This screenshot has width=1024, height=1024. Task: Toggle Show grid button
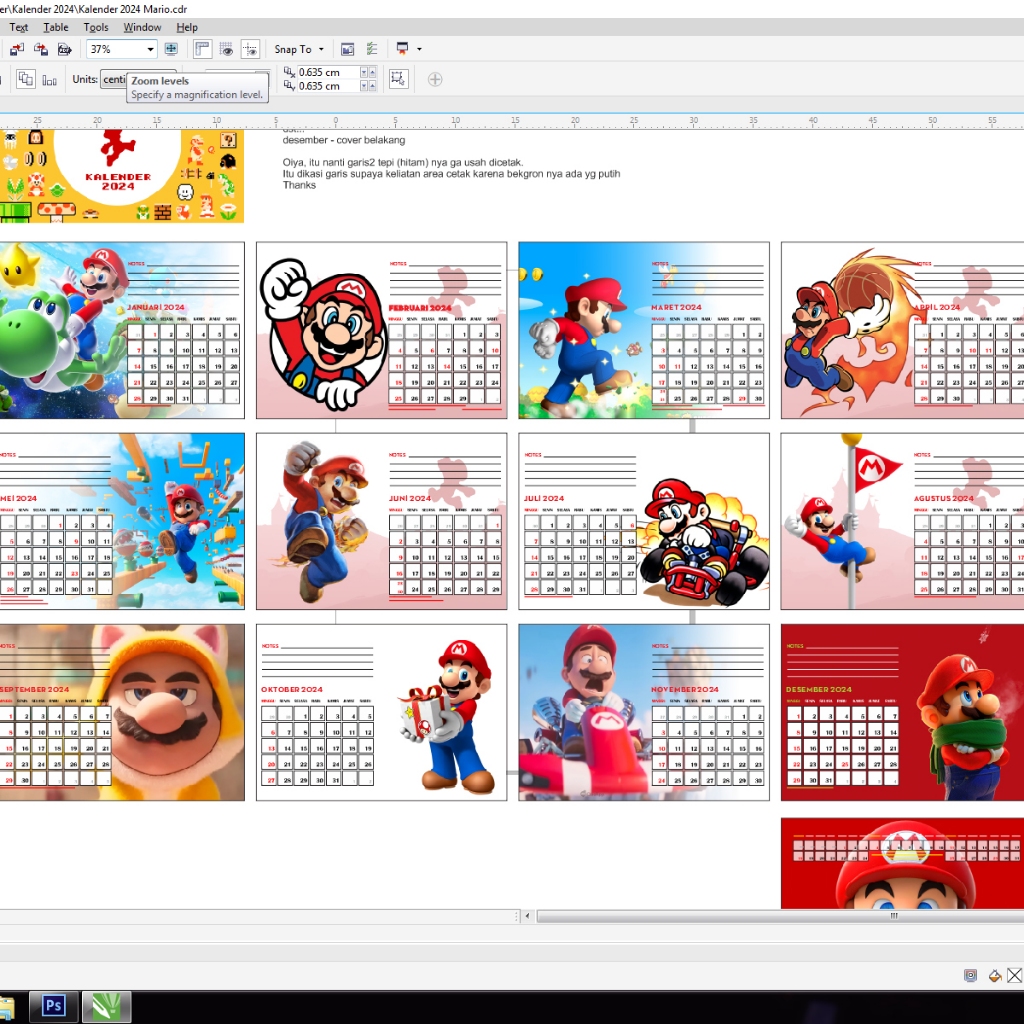click(227, 49)
